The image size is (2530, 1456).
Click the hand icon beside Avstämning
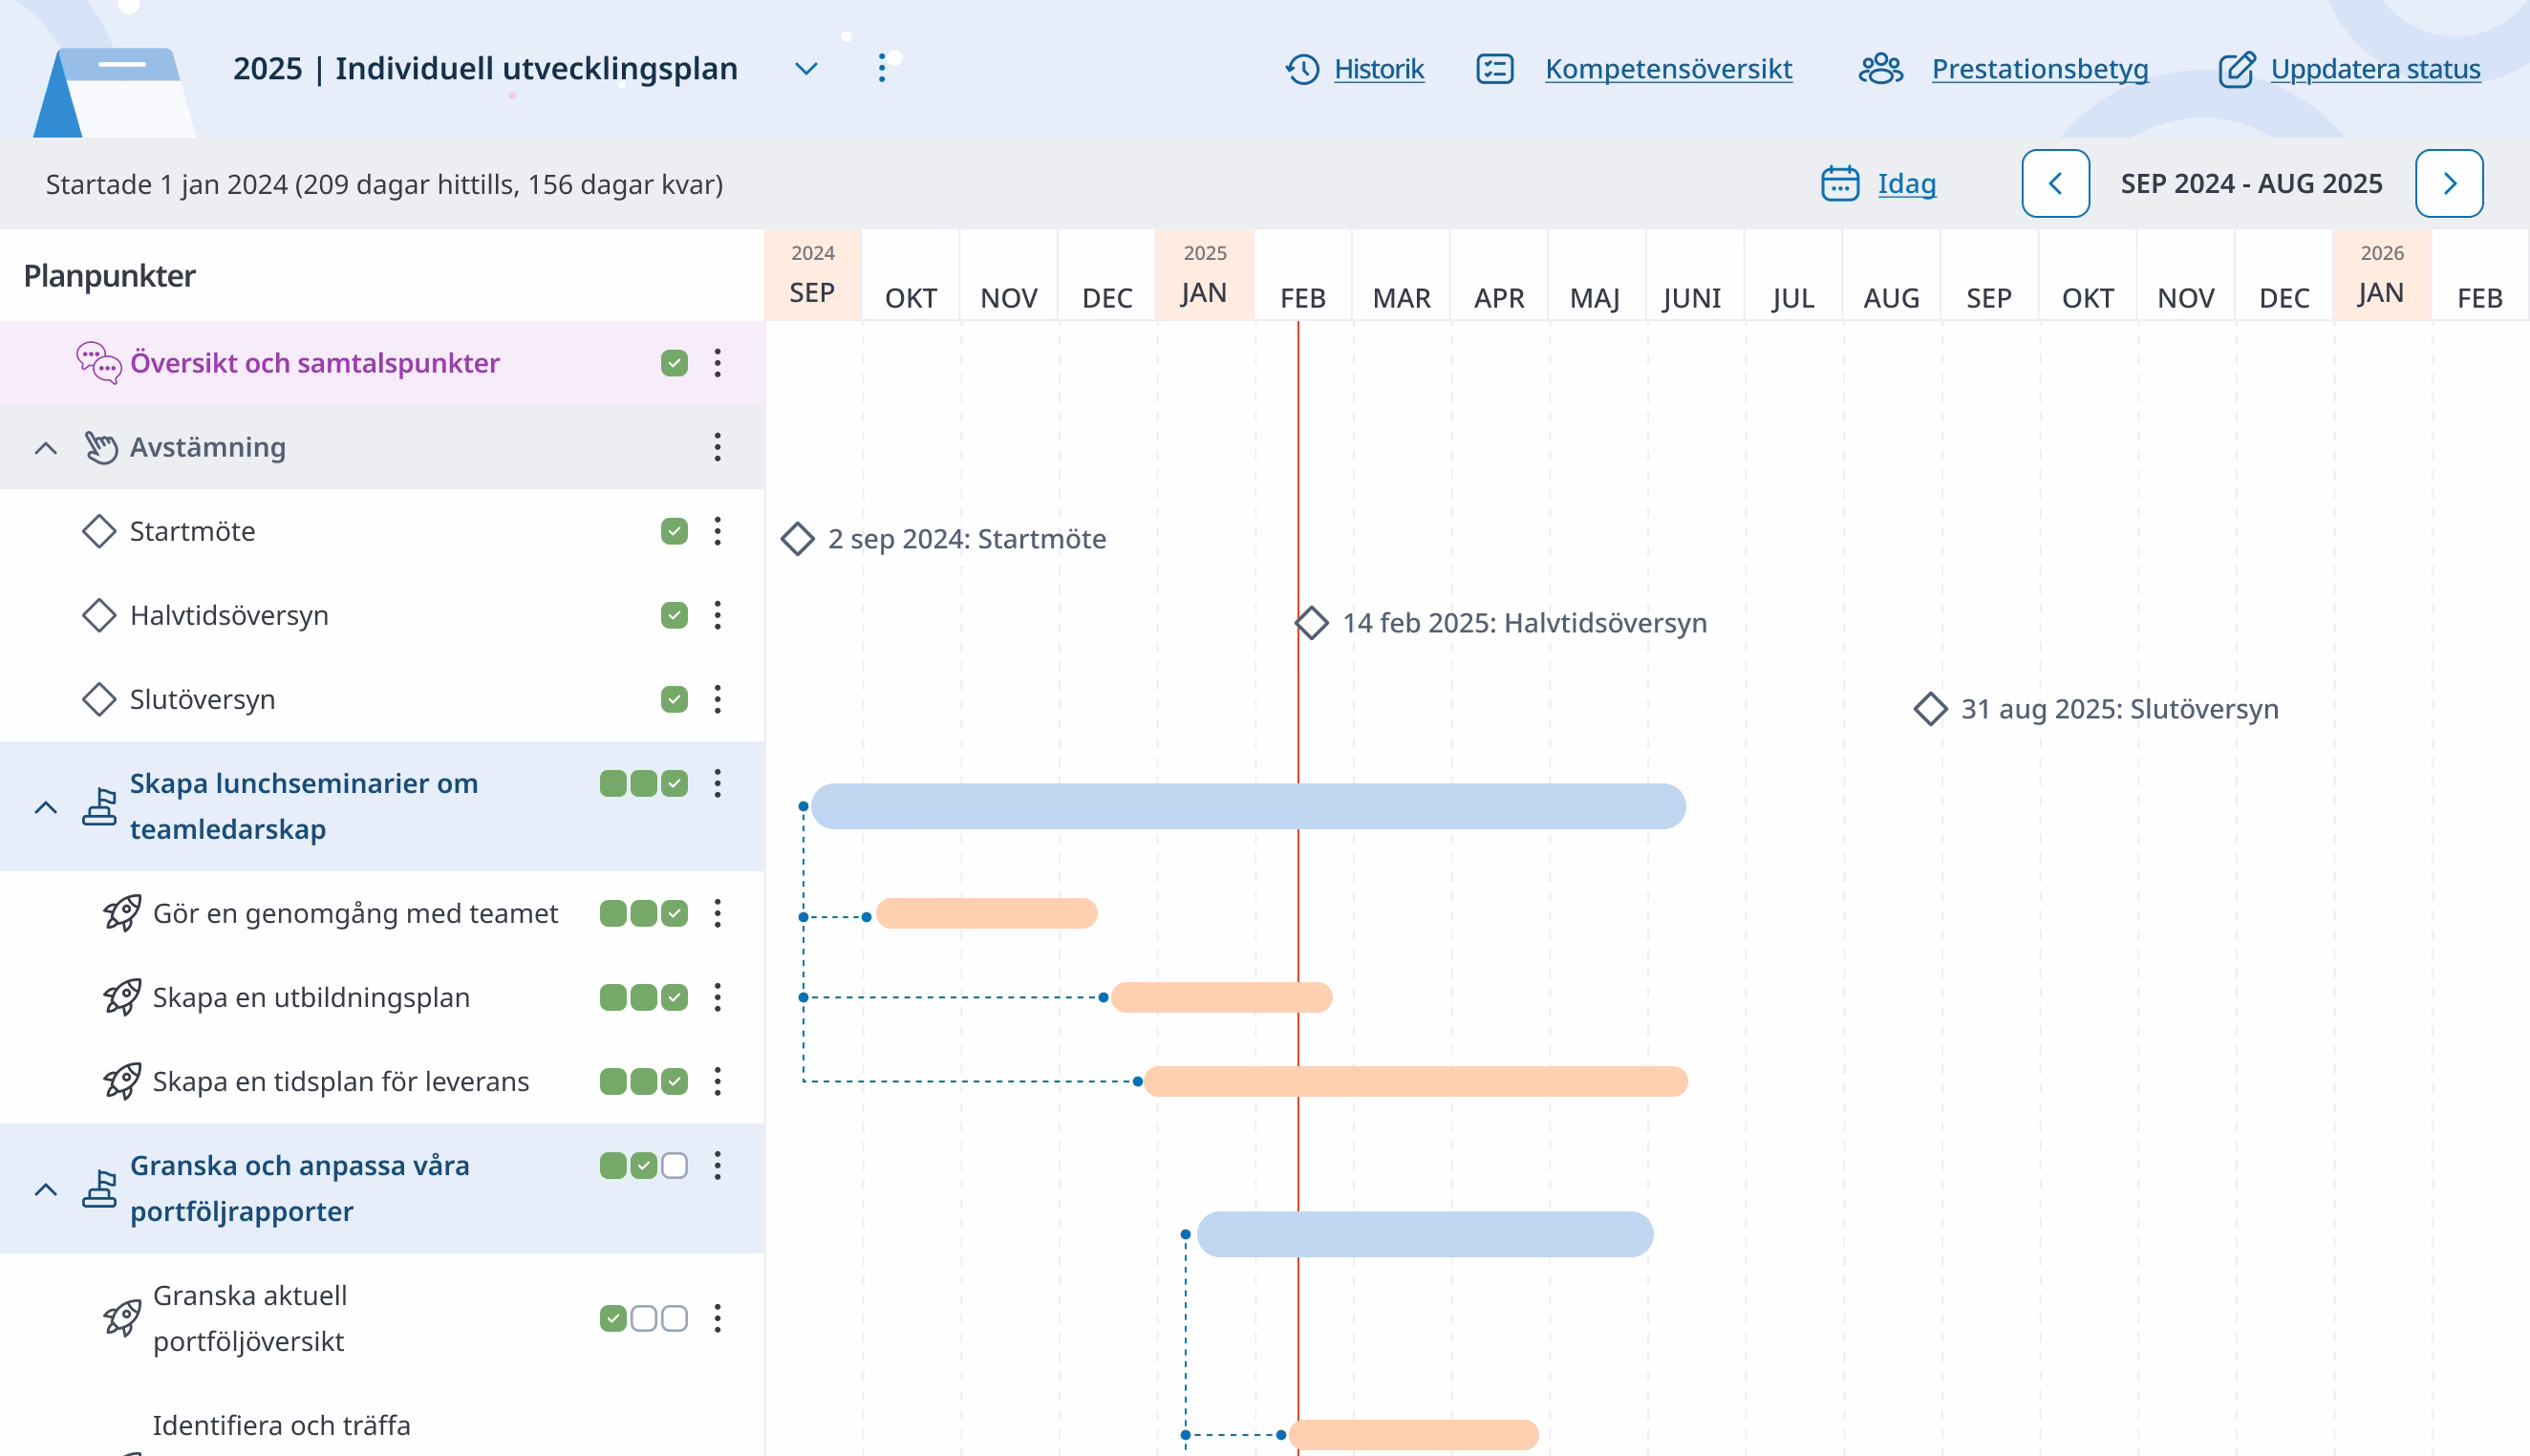click(x=101, y=447)
